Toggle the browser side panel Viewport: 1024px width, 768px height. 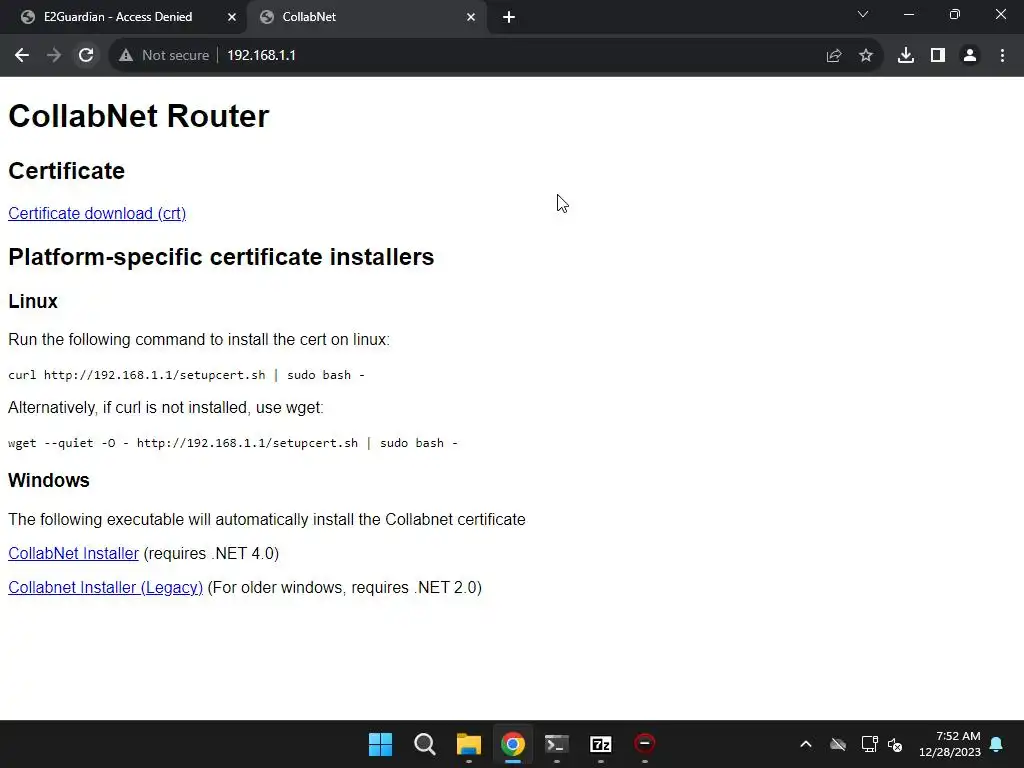938,56
